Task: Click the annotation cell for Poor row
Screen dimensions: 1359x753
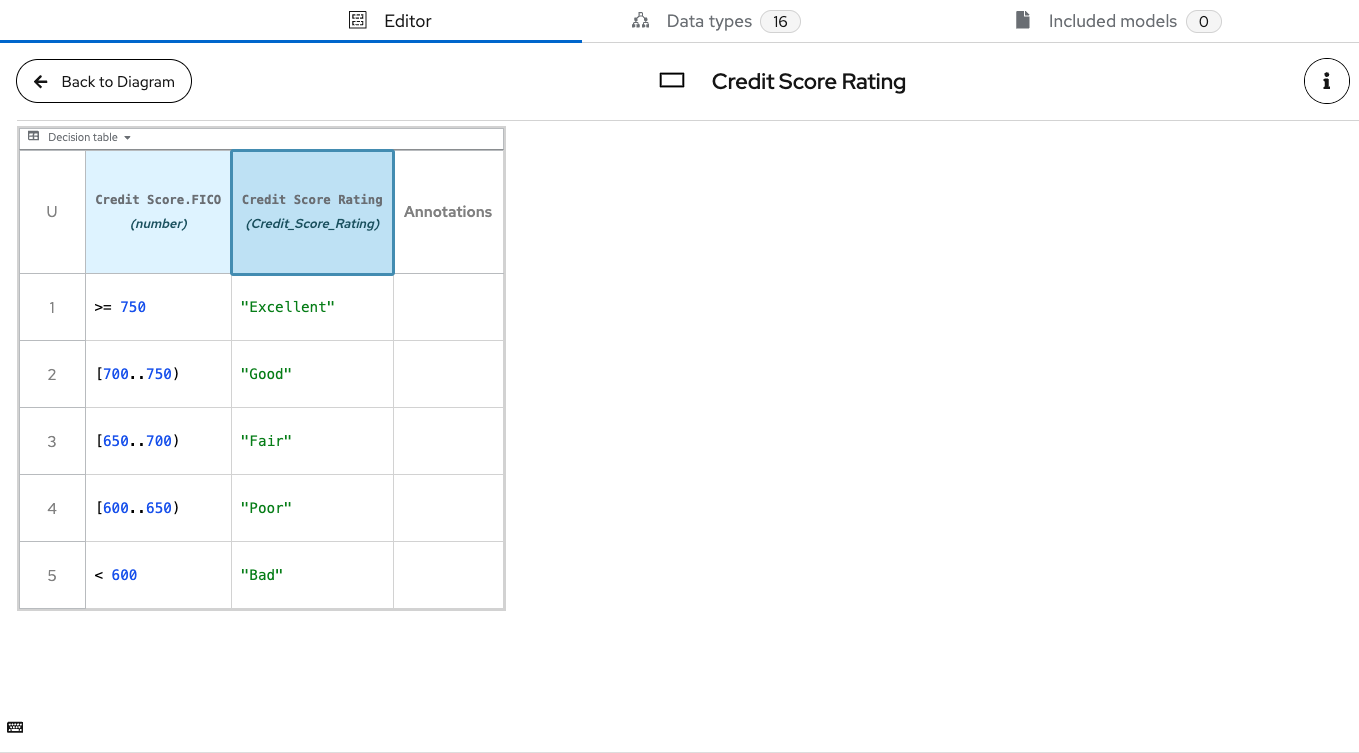Action: coord(448,508)
